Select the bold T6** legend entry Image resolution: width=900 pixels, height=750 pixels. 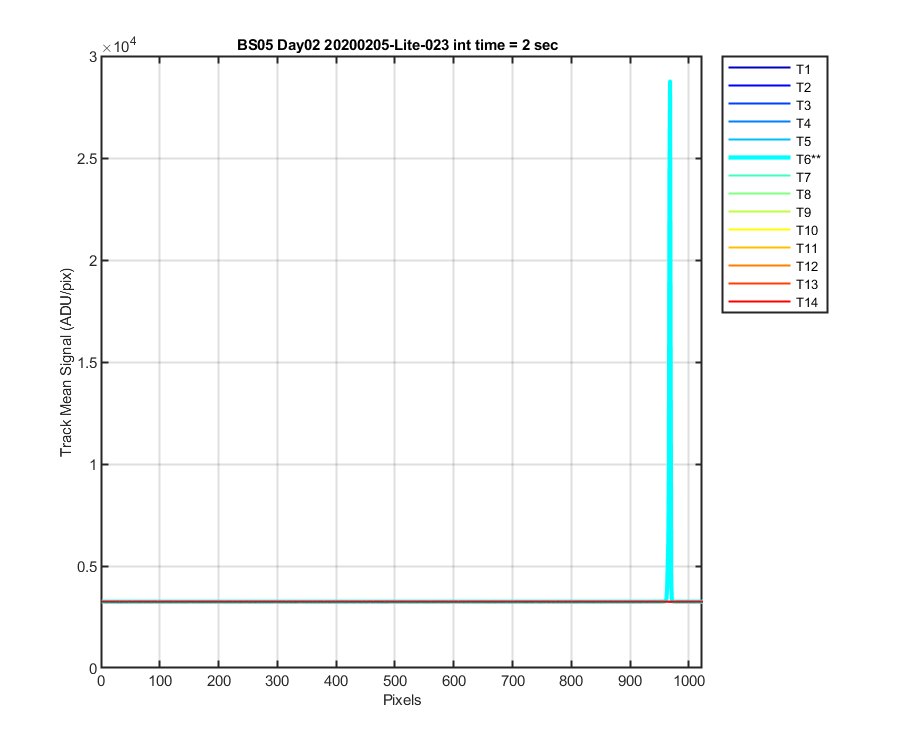coord(774,159)
